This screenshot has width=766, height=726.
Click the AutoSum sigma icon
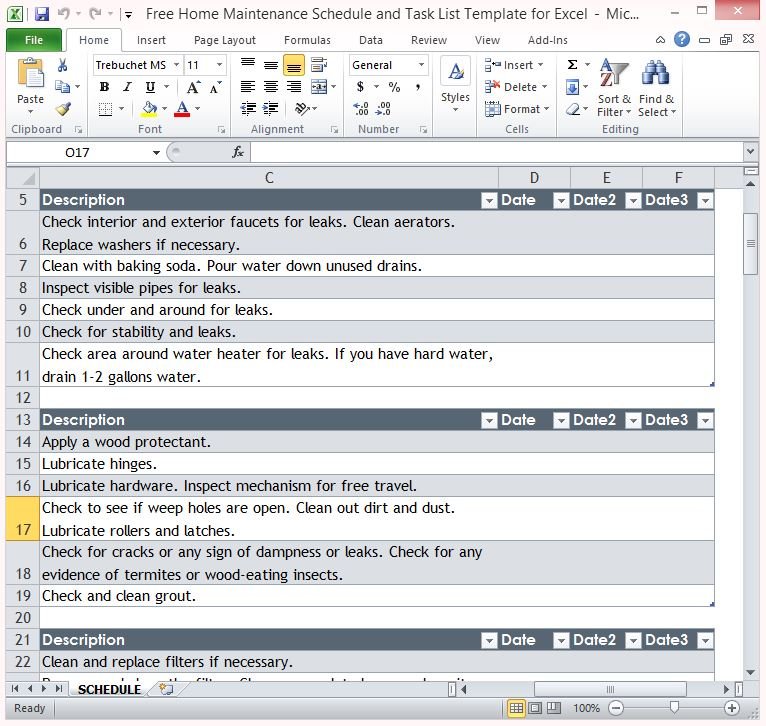(x=573, y=65)
